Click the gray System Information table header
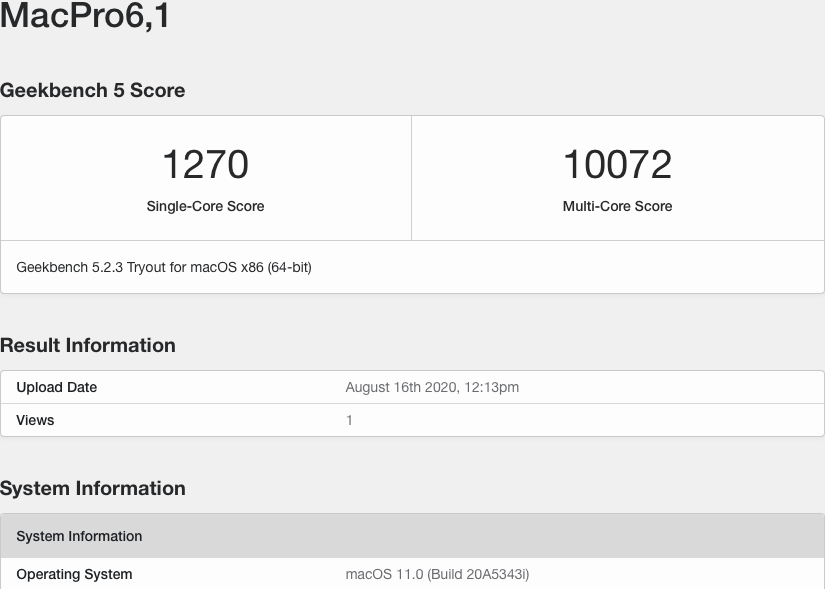 pos(412,536)
